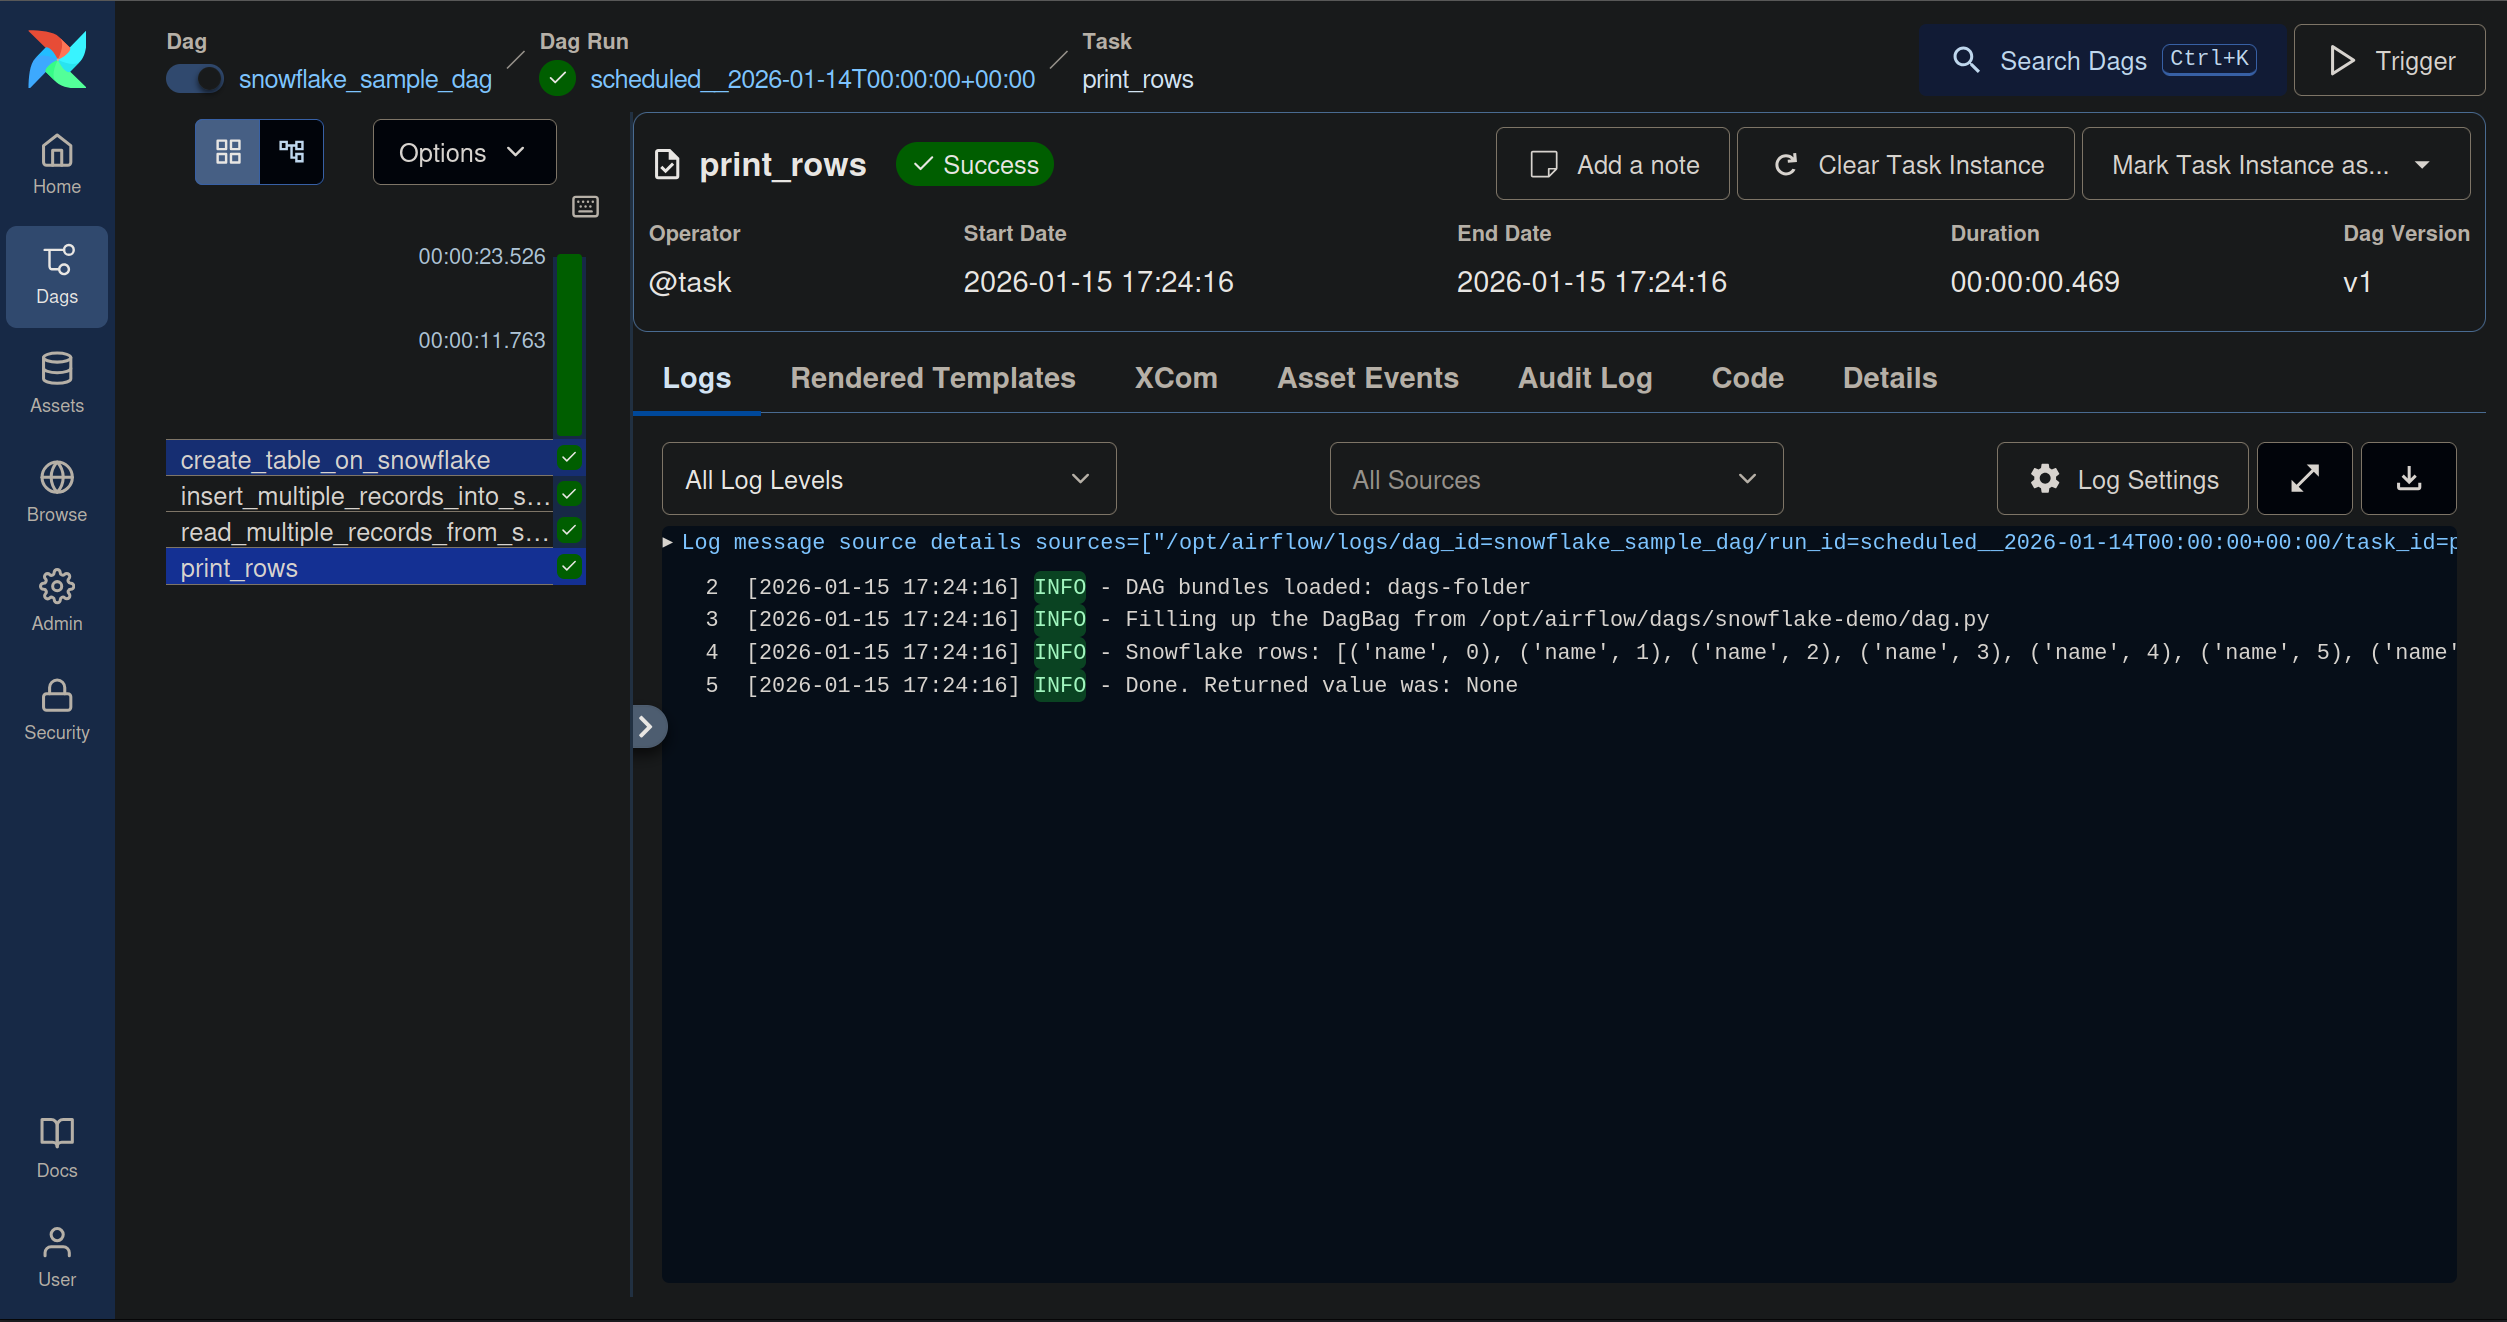Click the Dag Version value v1
The image size is (2507, 1322).
[x=2357, y=283]
